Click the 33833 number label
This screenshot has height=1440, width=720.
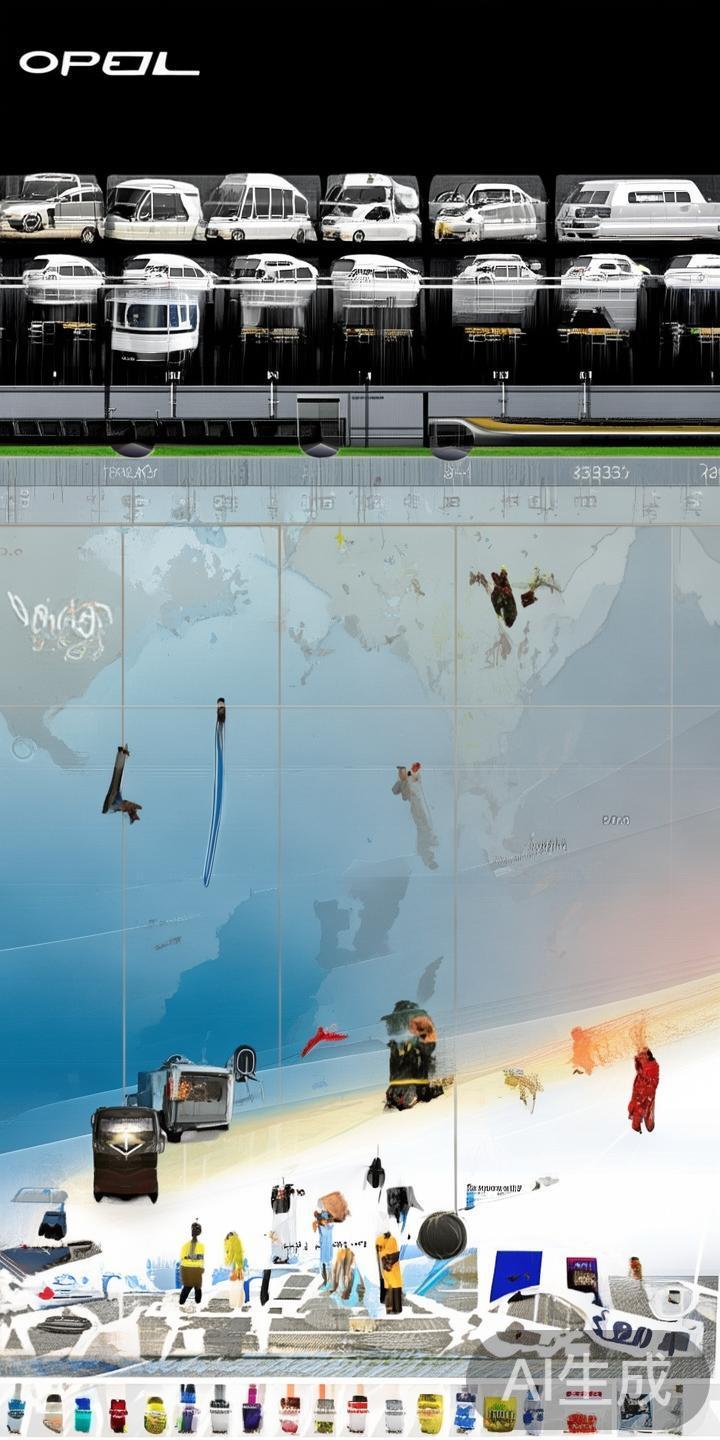601,473
